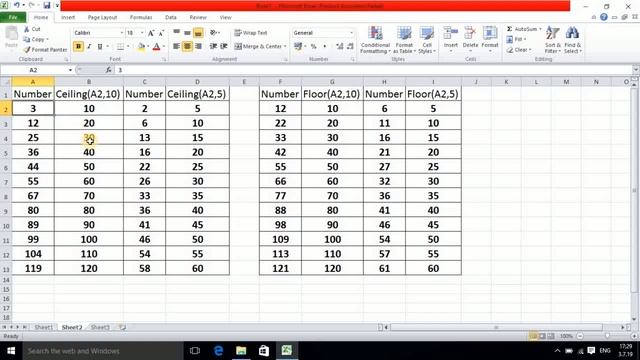Click inside the formula bar
This screenshot has width=640, height=360.
tap(376, 70)
